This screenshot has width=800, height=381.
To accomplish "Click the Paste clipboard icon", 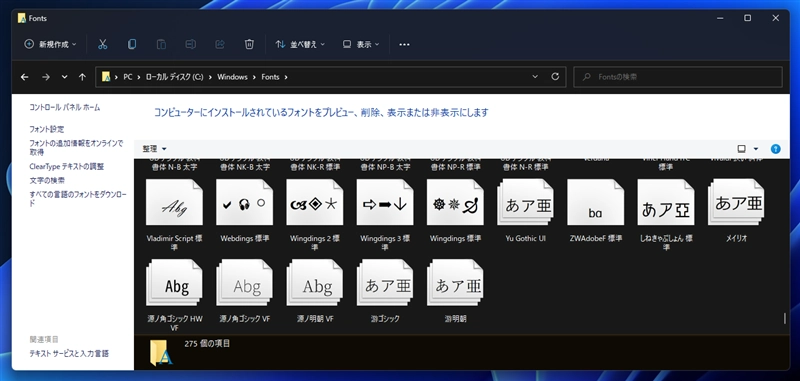I will coord(161,44).
